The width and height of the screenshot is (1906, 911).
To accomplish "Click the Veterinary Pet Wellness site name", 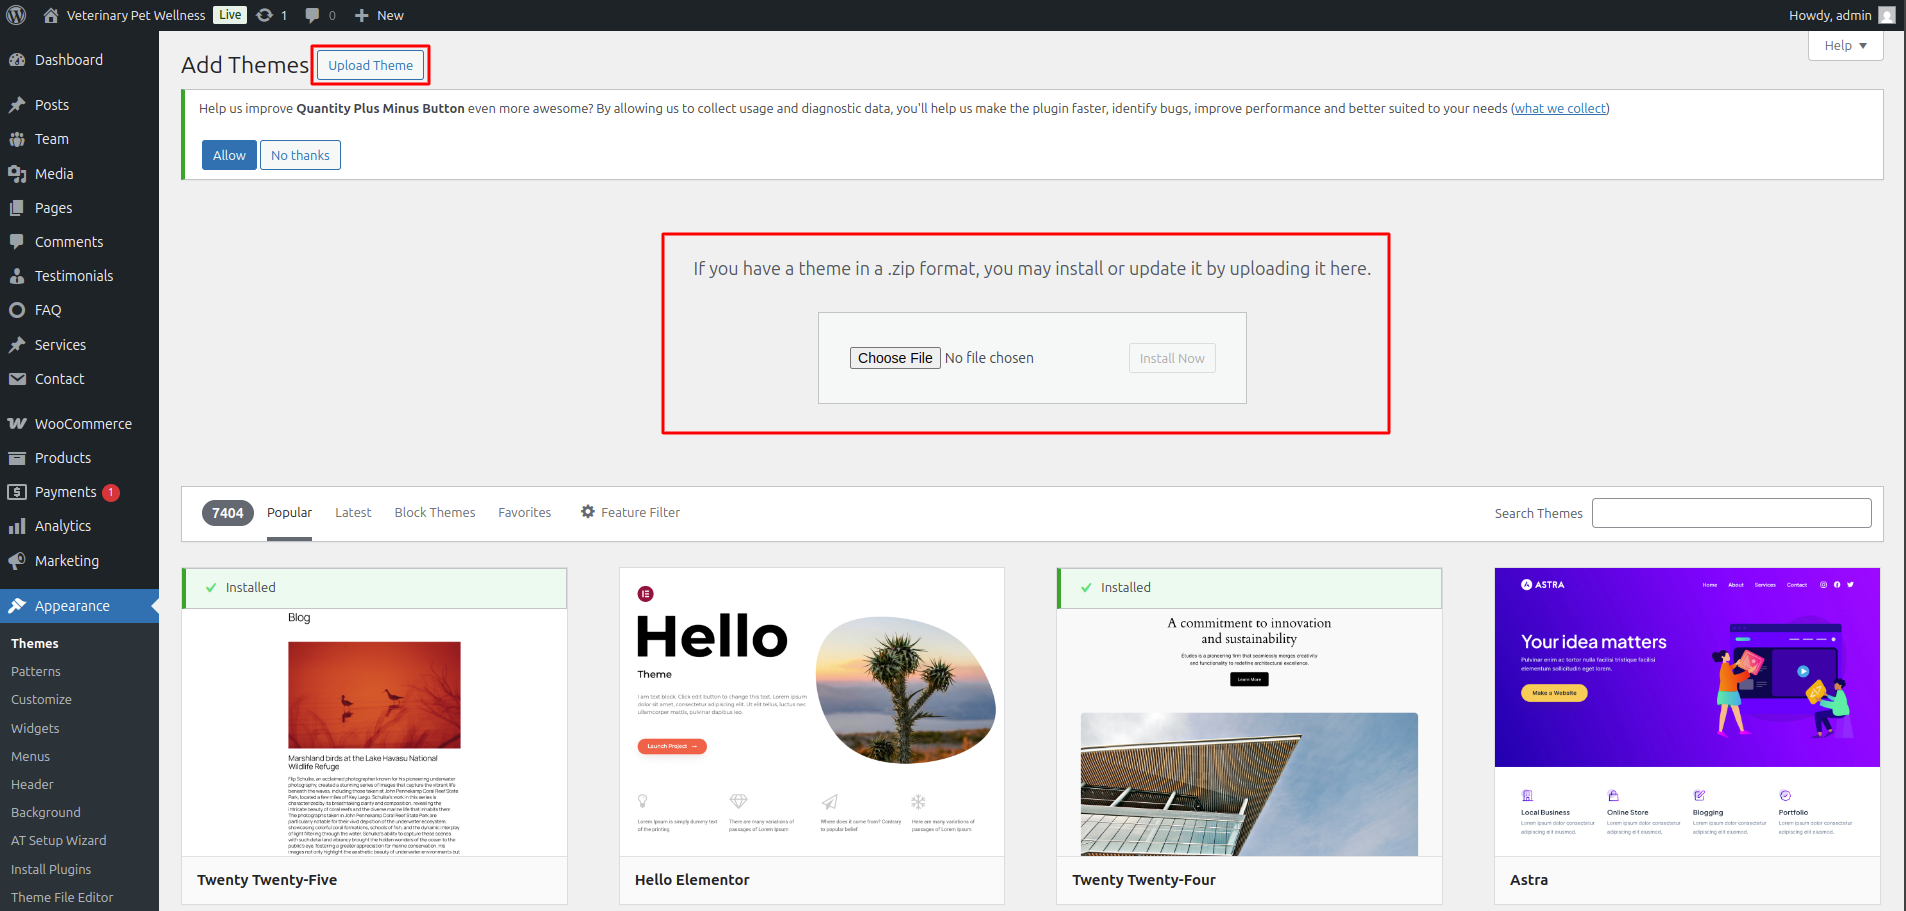I will tap(136, 15).
